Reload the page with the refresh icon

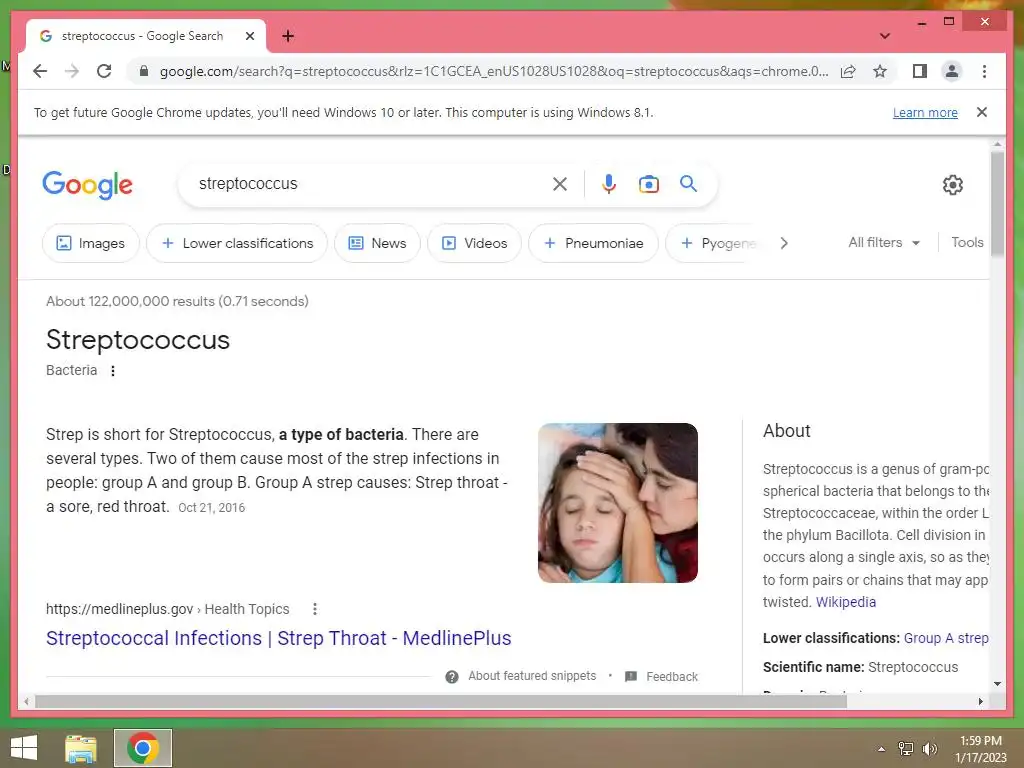click(104, 71)
